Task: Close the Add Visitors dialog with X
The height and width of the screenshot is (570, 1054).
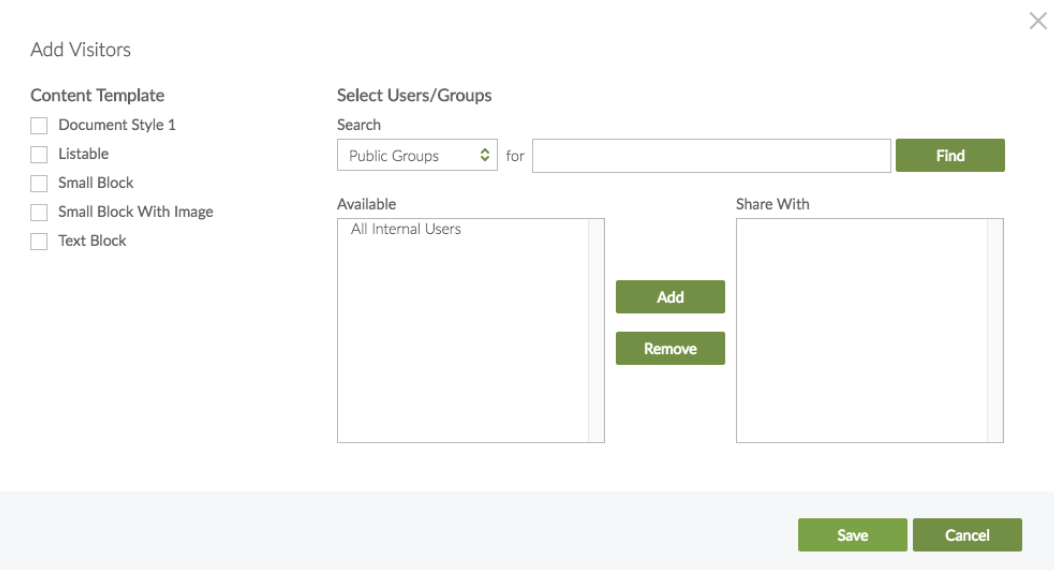Action: (1037, 21)
